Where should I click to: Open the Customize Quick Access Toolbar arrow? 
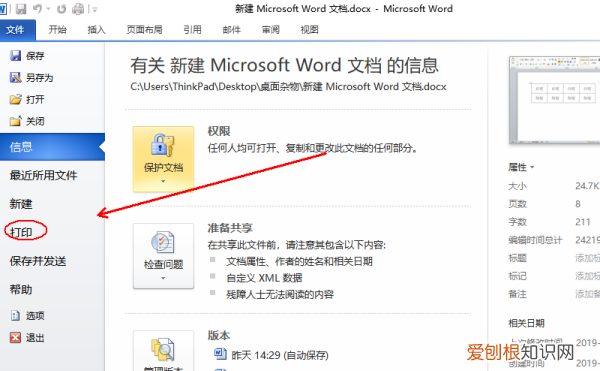pyautogui.click(x=95, y=9)
